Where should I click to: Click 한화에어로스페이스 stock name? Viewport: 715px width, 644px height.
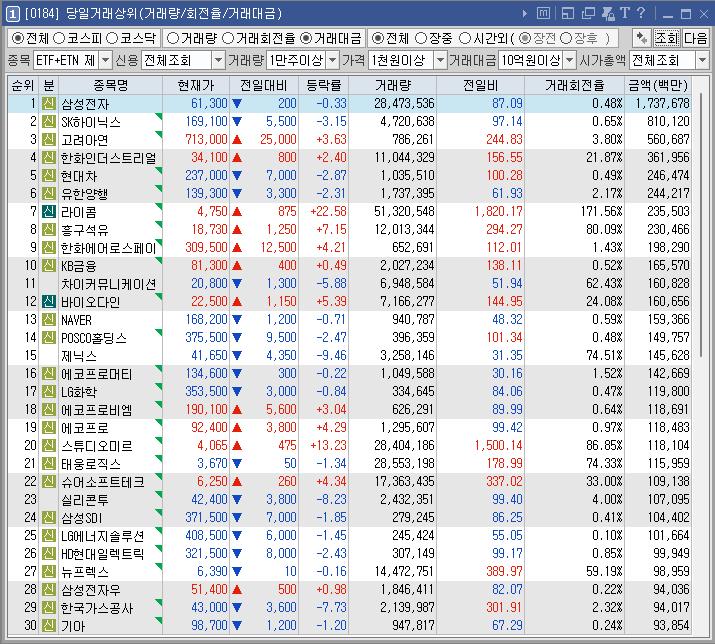109,248
